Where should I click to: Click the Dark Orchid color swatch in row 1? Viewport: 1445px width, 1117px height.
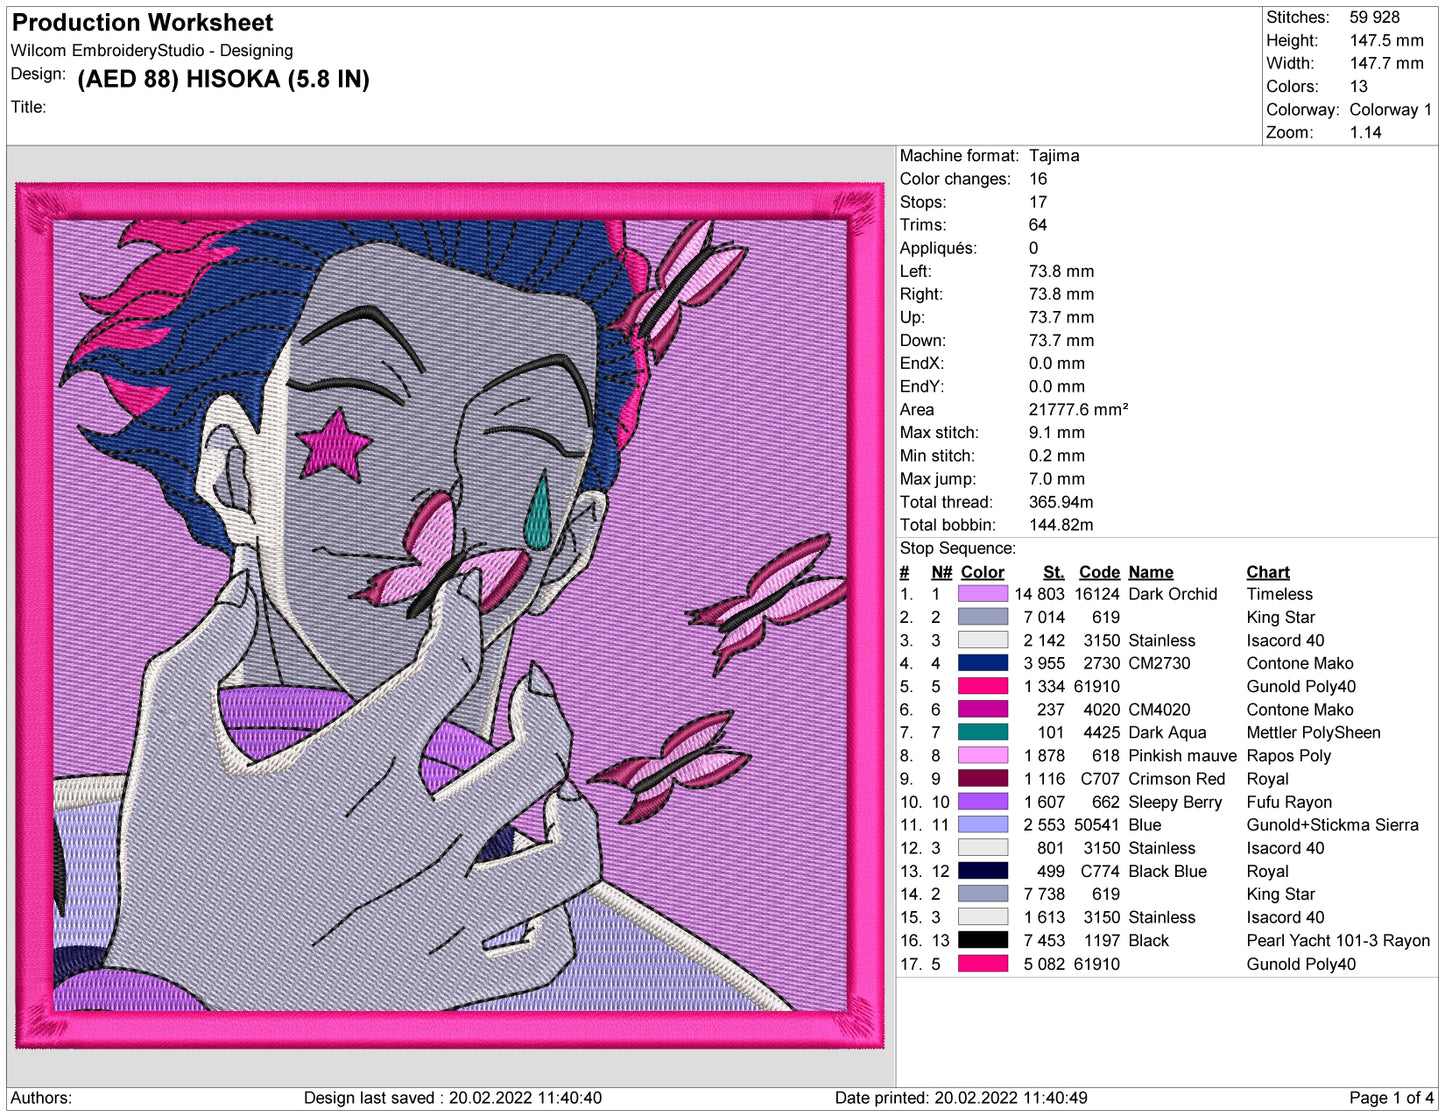pyautogui.click(x=982, y=594)
